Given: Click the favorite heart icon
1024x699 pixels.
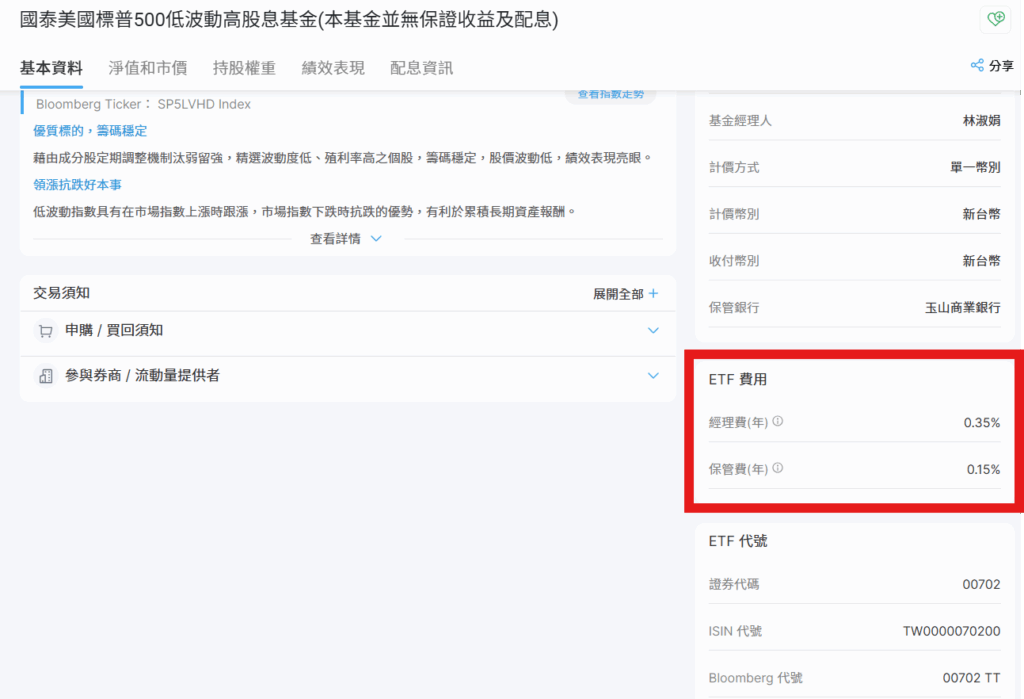Looking at the screenshot, I should [996, 19].
